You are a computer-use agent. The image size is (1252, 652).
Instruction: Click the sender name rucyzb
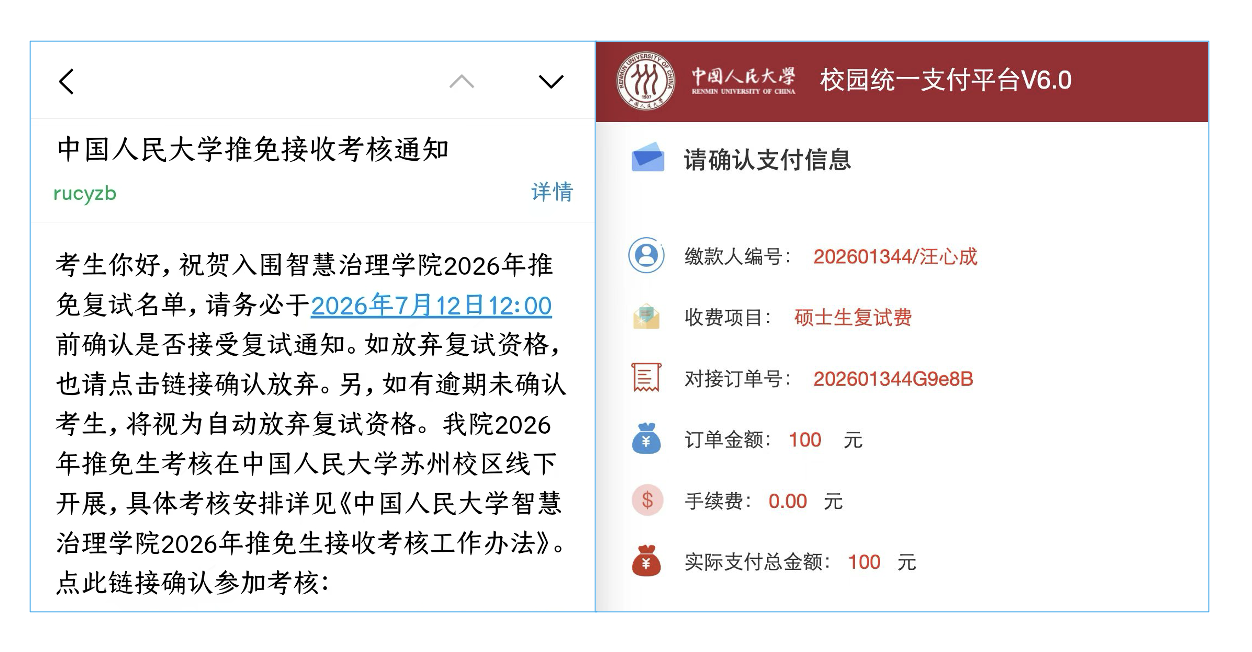[82, 192]
